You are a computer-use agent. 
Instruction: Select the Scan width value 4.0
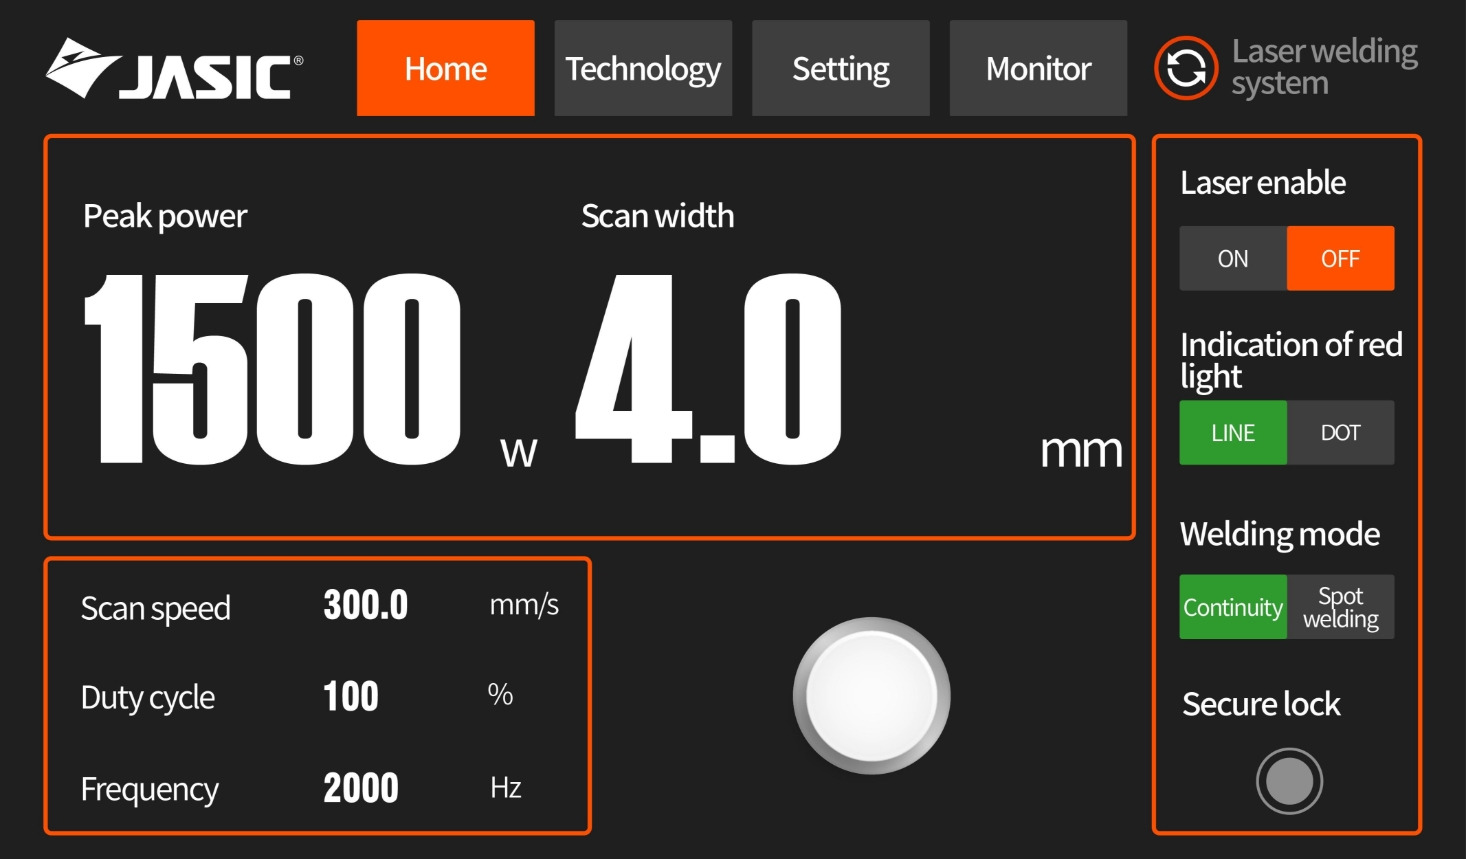[x=709, y=369]
